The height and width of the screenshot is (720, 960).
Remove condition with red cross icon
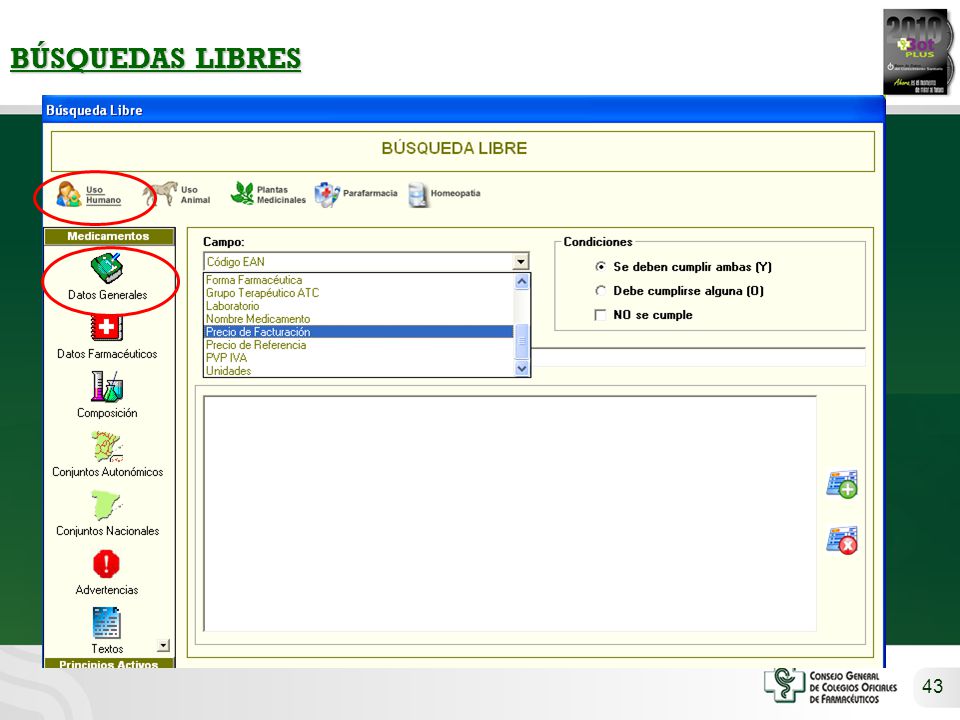coord(842,540)
